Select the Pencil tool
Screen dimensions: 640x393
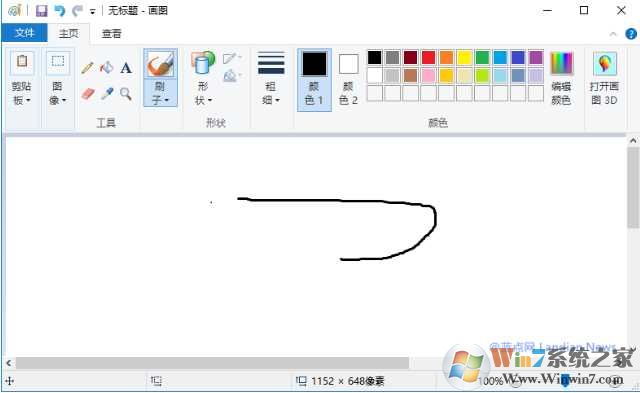88,68
